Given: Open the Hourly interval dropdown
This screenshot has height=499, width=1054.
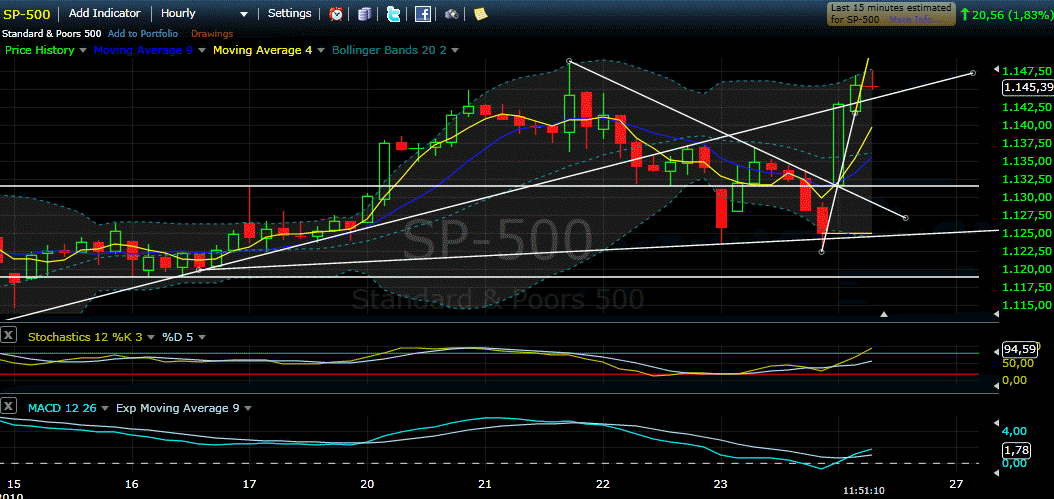Looking at the screenshot, I should [205, 13].
